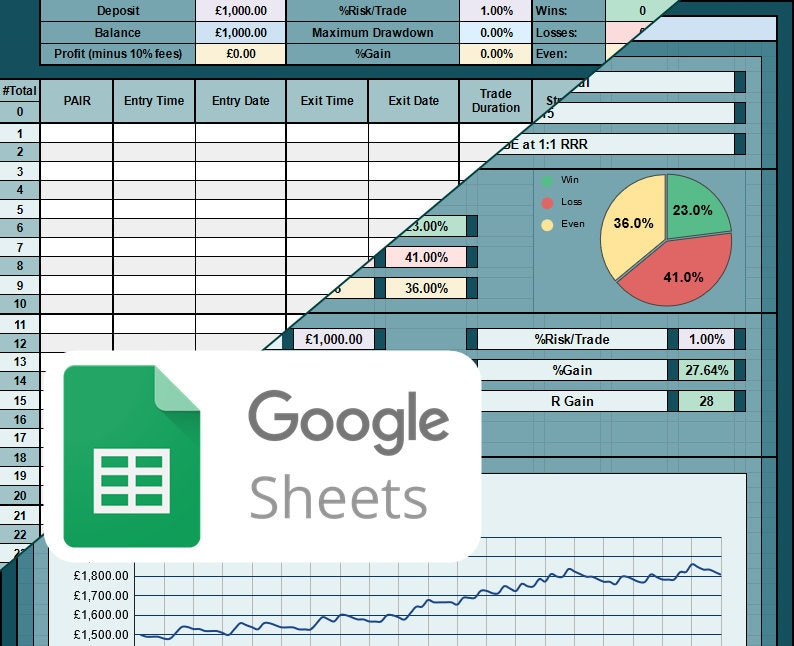Click the green Win legend dot

point(547,181)
